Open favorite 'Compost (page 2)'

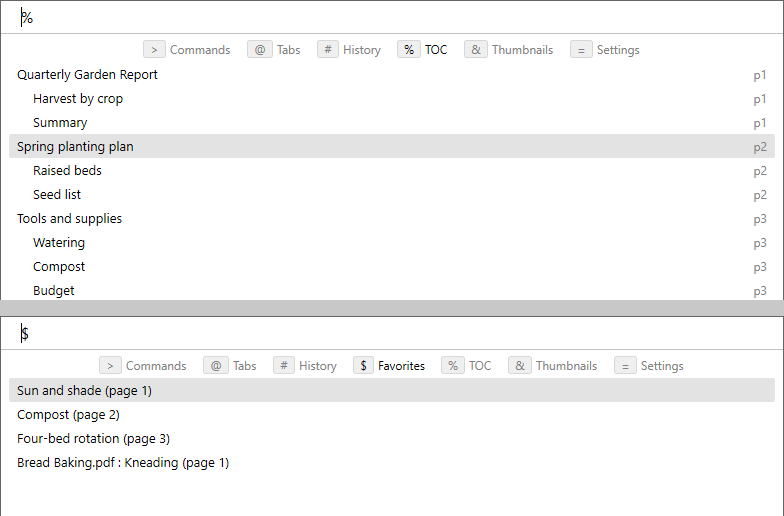[x=392, y=414]
